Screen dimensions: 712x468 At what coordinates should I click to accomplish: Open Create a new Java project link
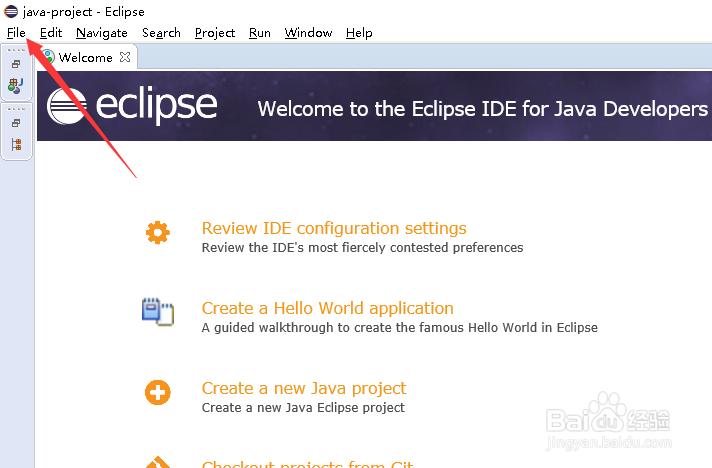tap(304, 389)
